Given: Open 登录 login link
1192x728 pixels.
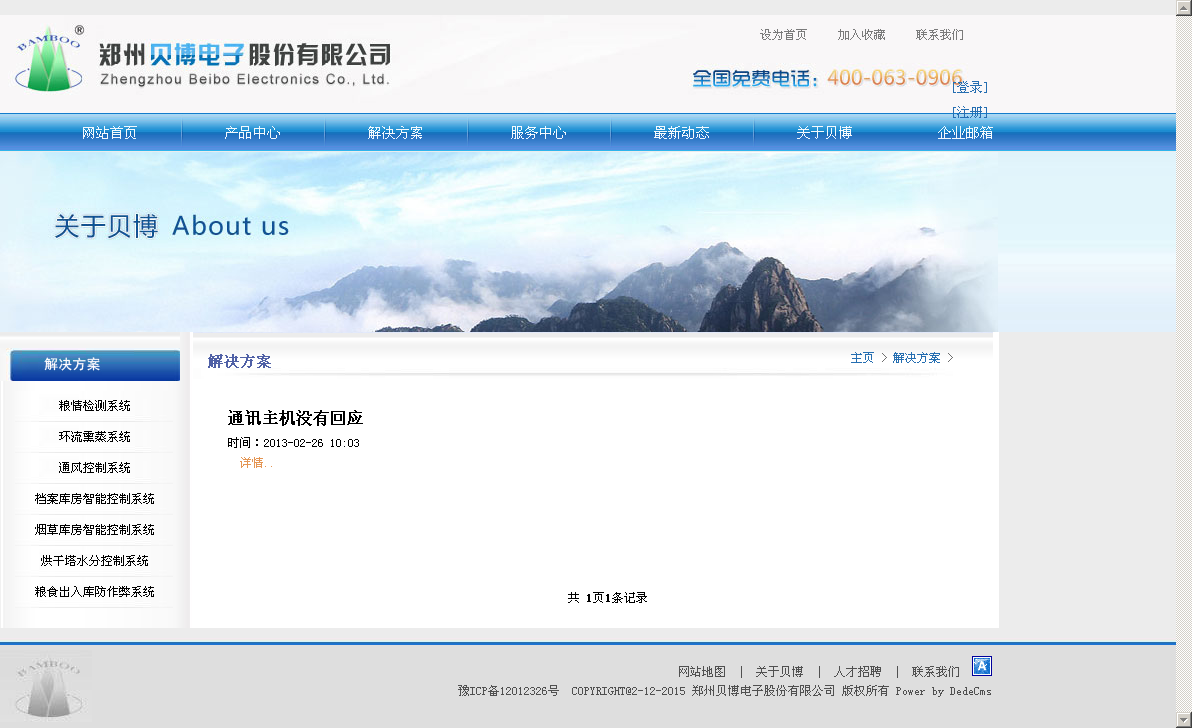Looking at the screenshot, I should click(969, 87).
